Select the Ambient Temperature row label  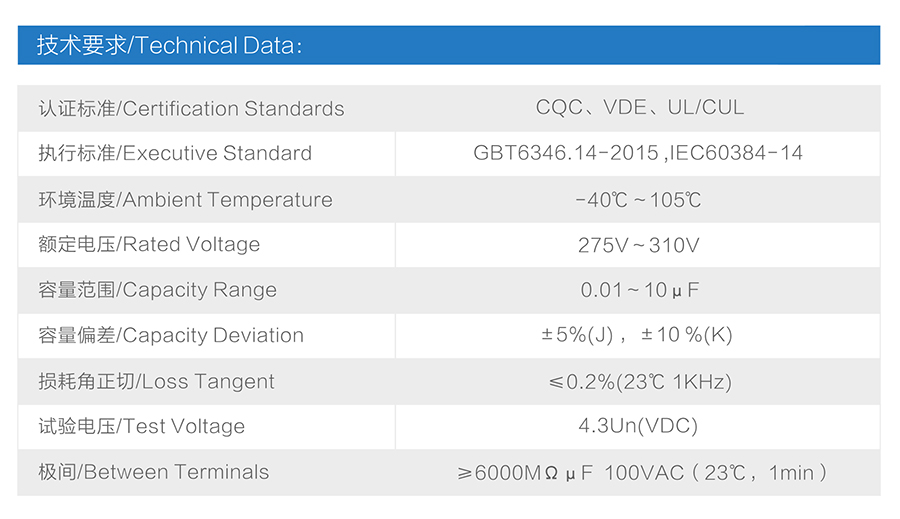click(x=185, y=200)
